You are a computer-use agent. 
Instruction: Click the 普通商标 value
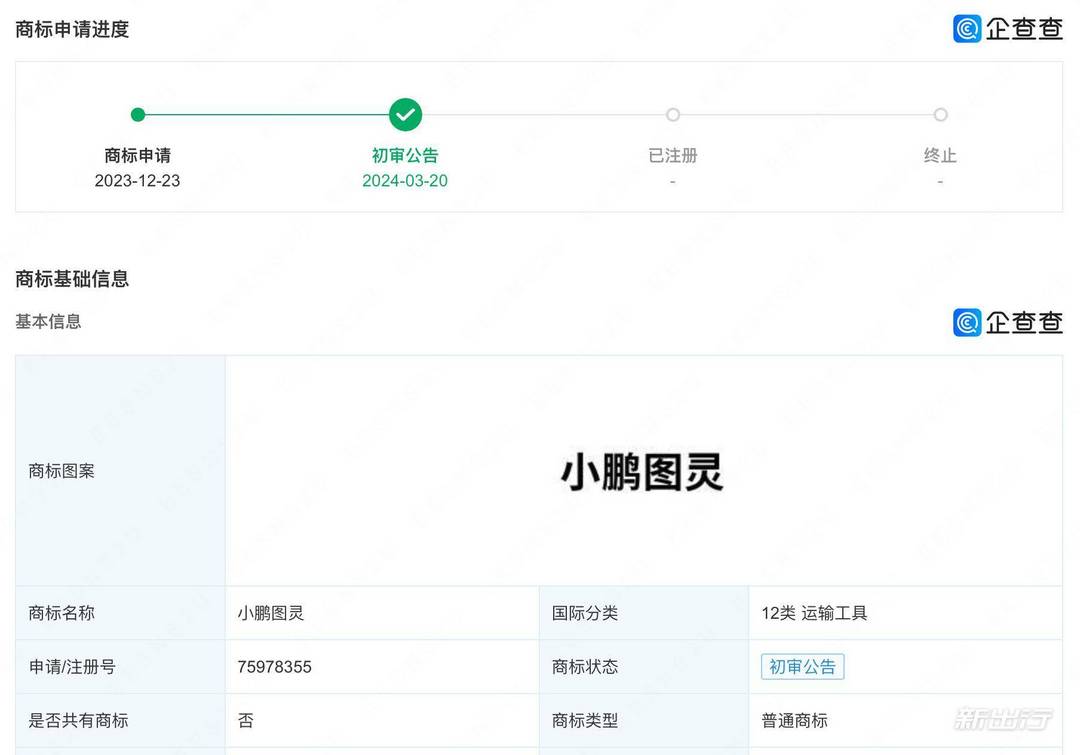tap(794, 720)
